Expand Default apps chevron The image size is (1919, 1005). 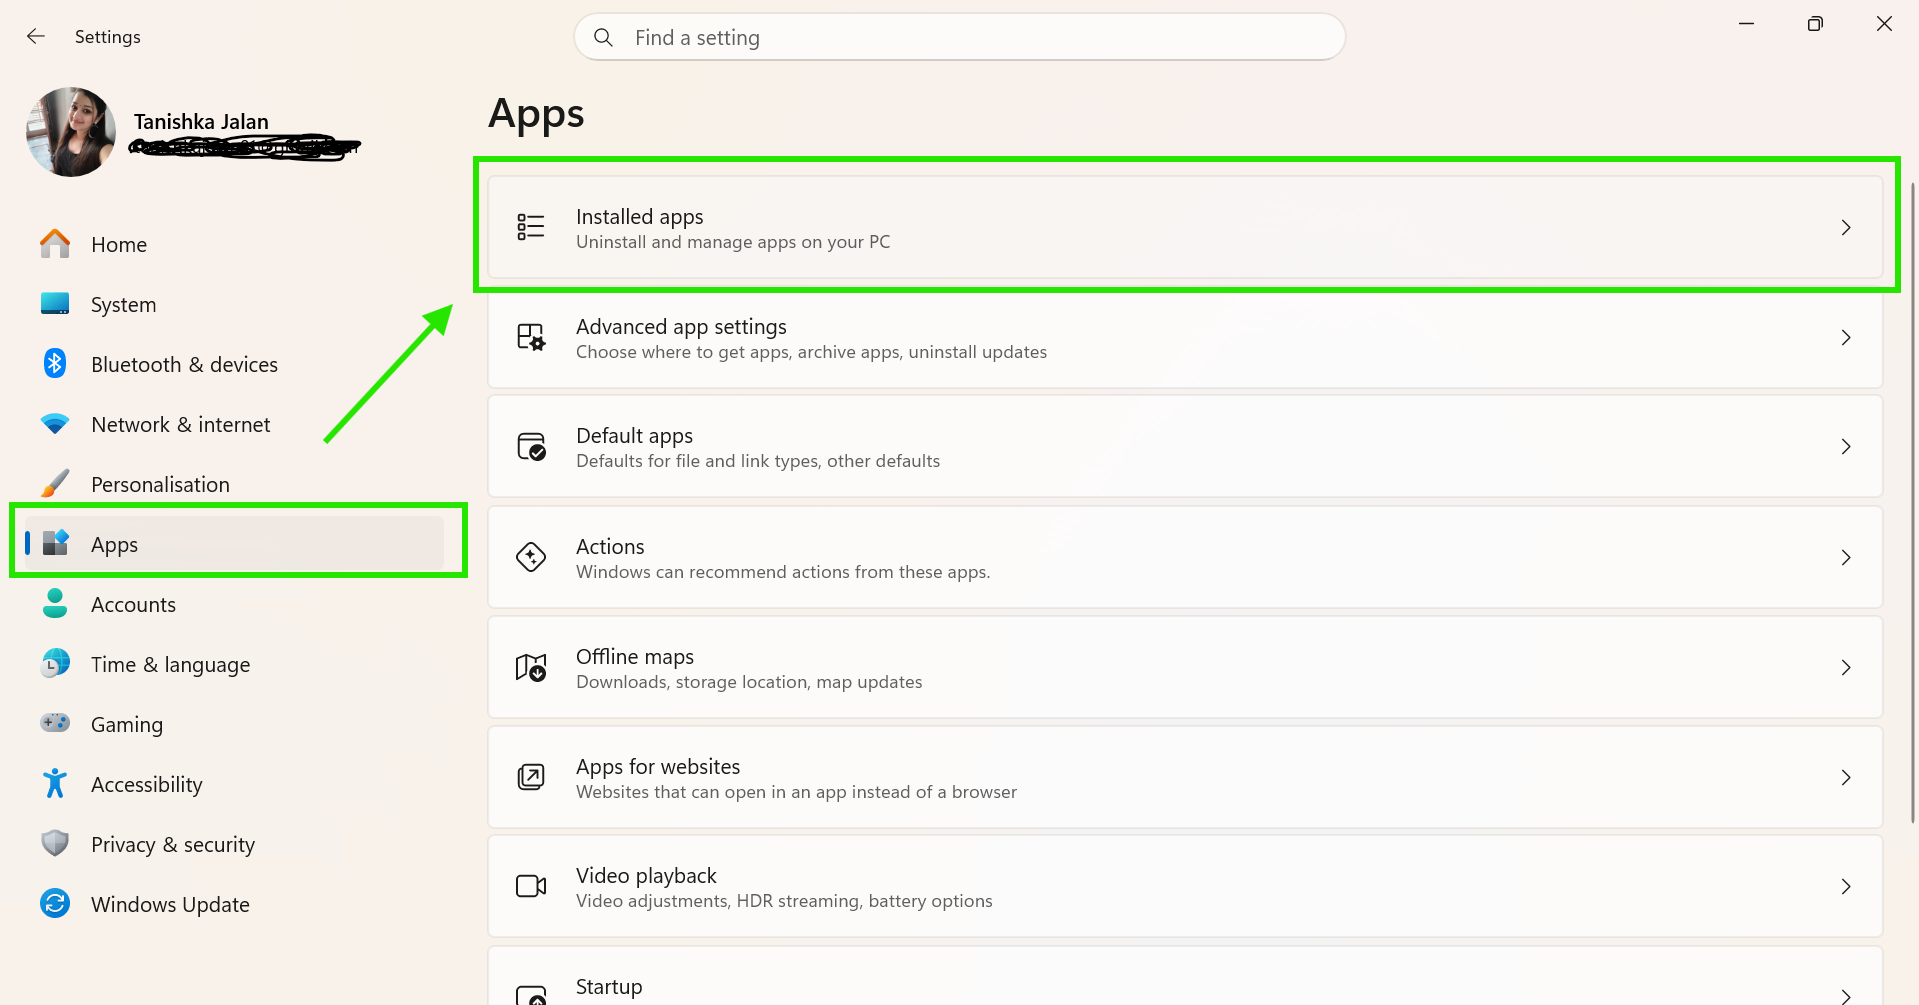(x=1846, y=447)
